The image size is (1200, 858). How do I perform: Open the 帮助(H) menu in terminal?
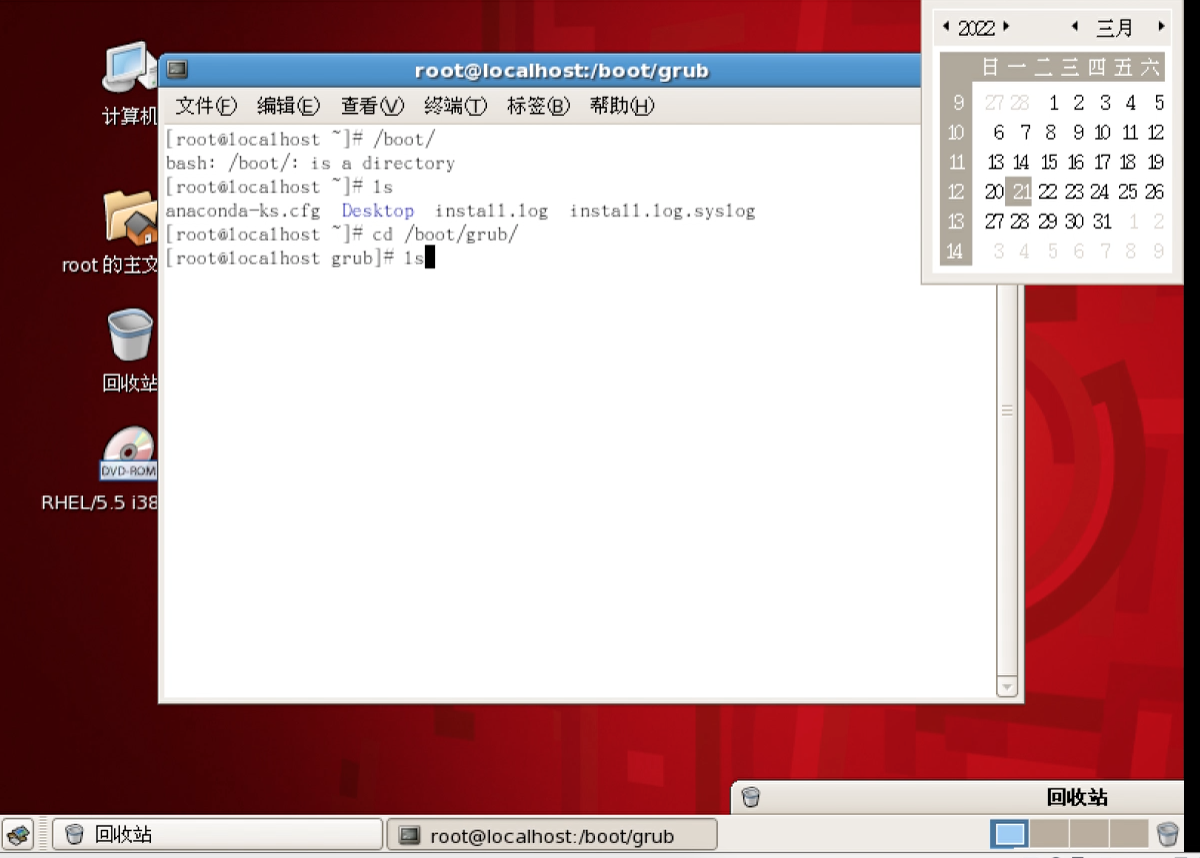pos(621,106)
